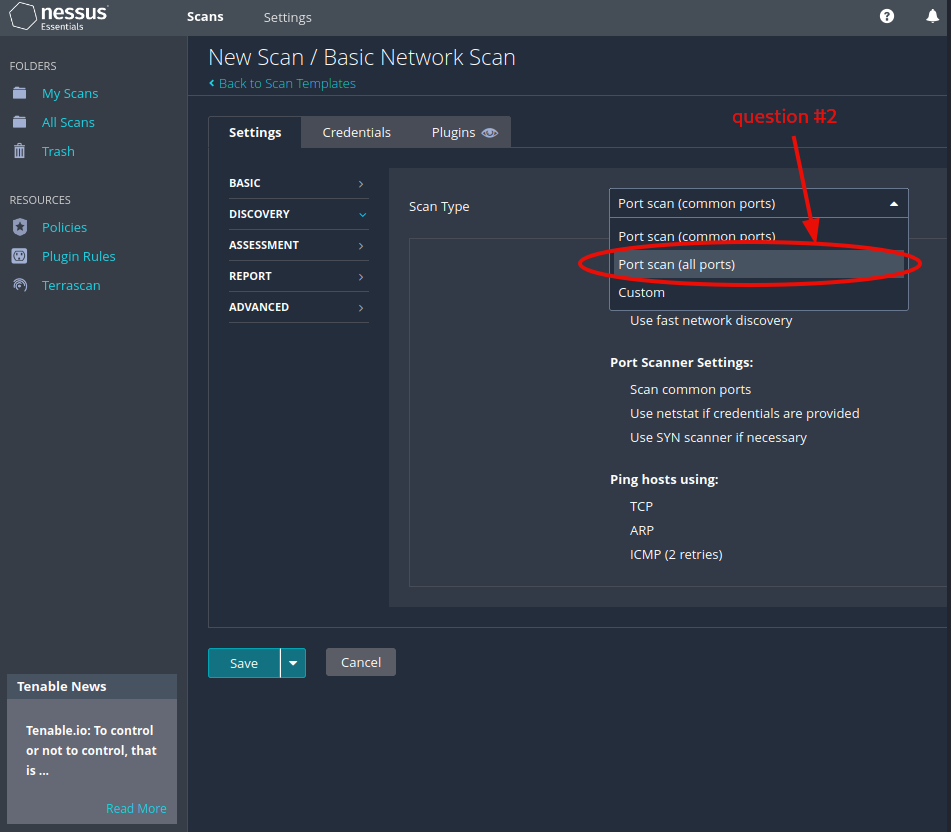
Task: Select Port scan (all ports) option
Action: [676, 264]
